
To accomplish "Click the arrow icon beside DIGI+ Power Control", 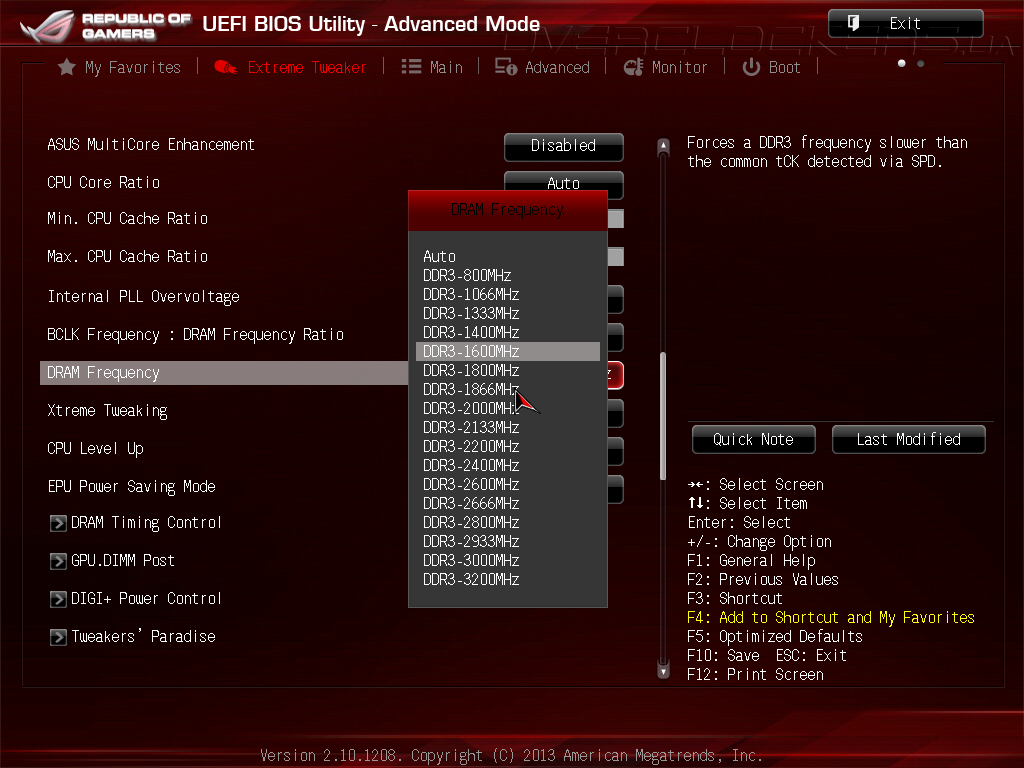I will [58, 599].
